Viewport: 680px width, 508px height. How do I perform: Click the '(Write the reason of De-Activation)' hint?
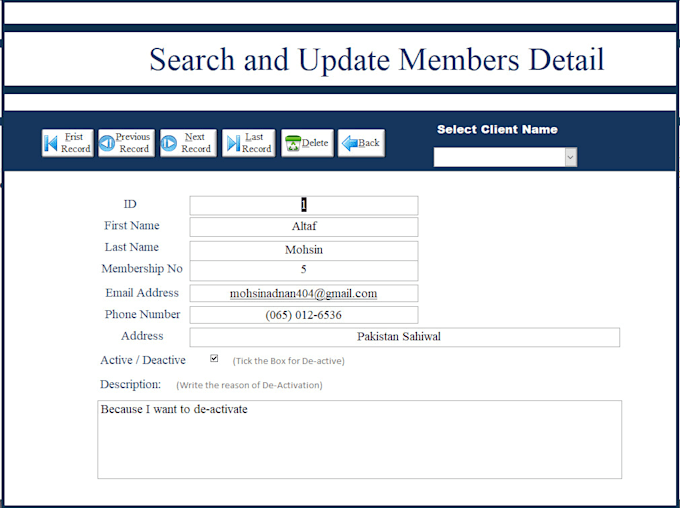249,385
